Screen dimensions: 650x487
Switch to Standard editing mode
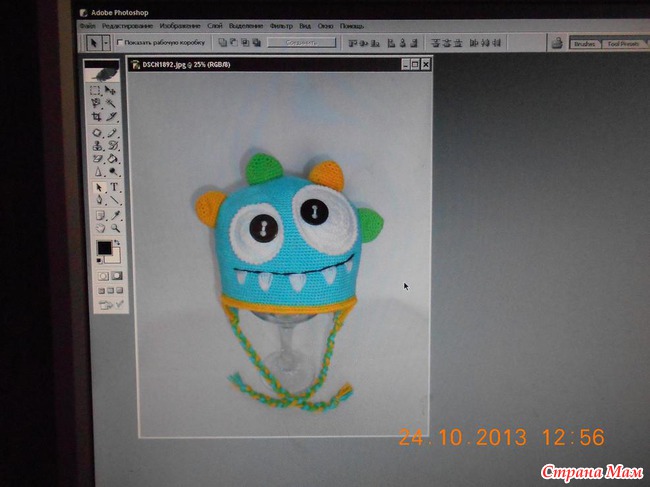pos(101,275)
